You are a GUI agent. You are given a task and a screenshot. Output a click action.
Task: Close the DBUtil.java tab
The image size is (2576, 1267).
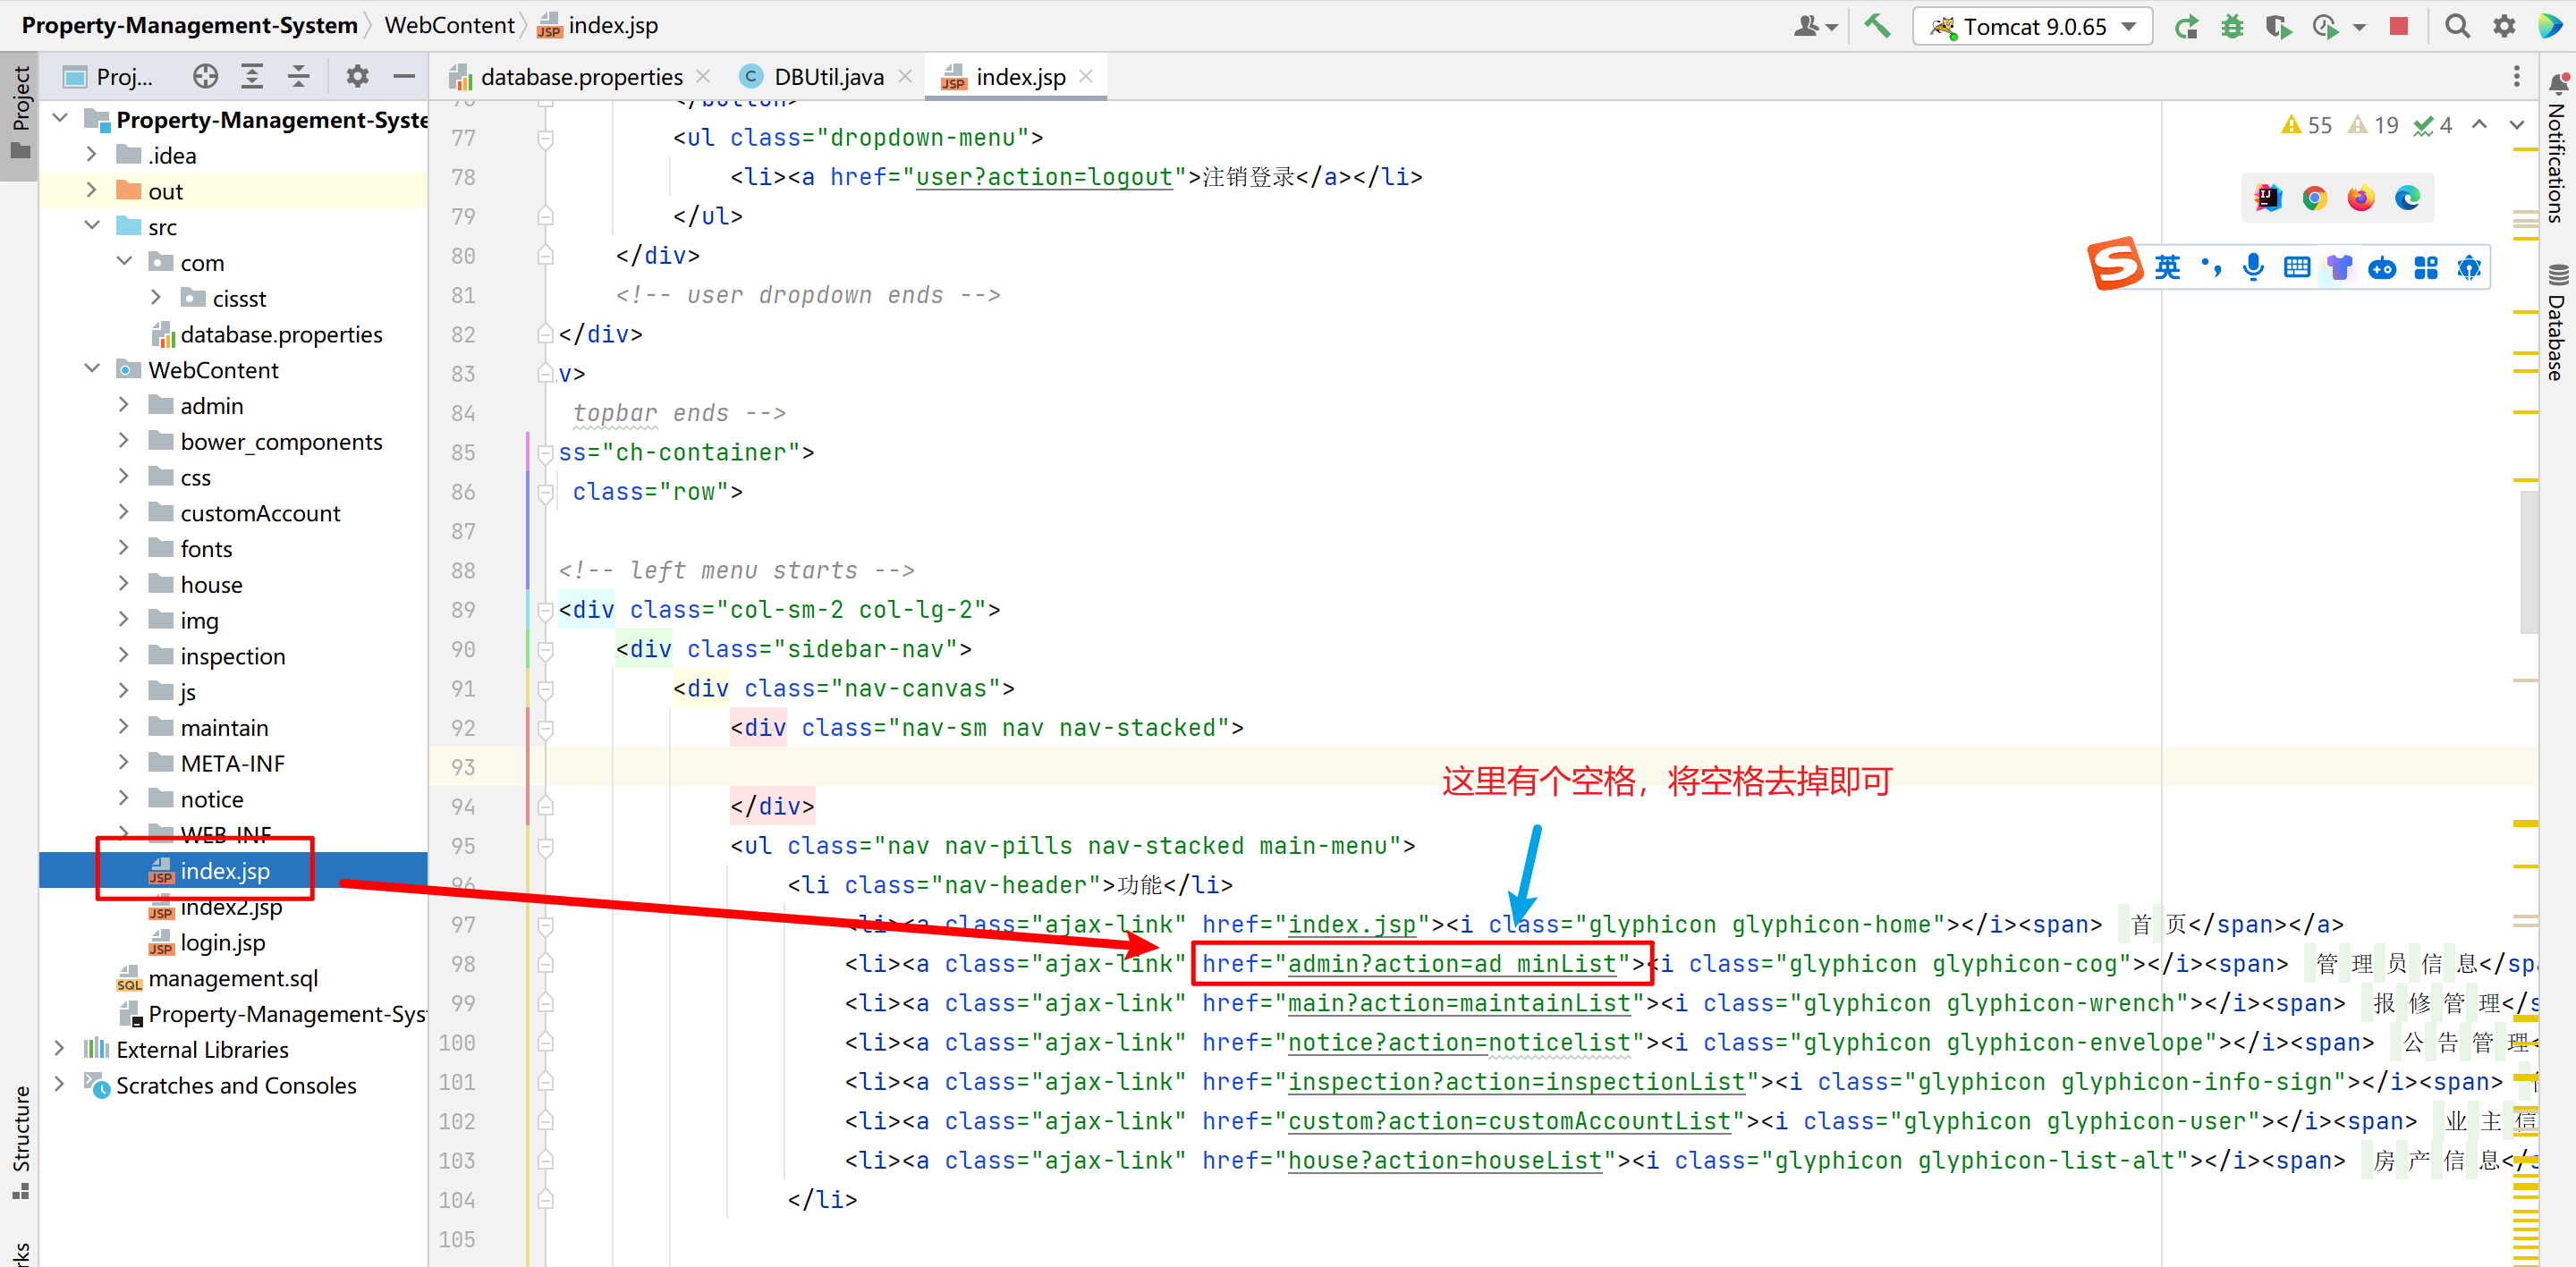pos(905,76)
